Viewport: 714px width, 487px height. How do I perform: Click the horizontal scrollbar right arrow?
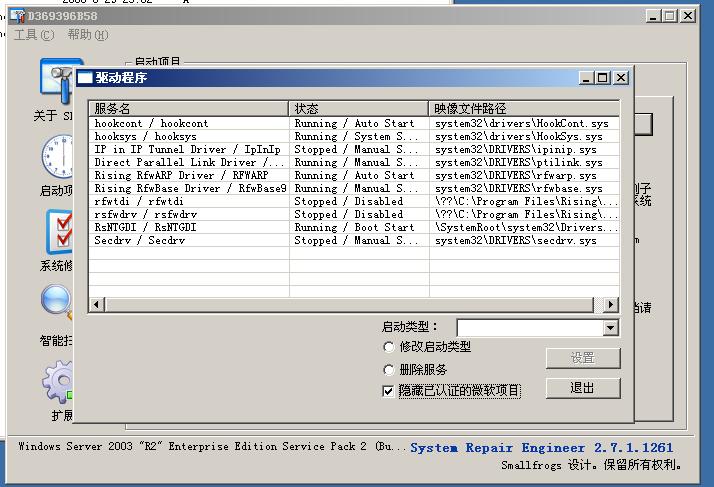(610, 304)
